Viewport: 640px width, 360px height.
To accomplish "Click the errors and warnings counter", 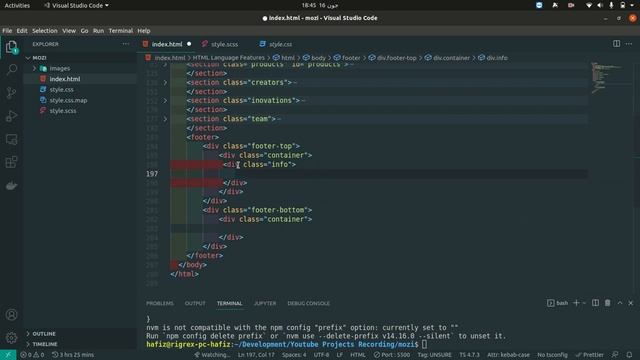I will (32, 355).
